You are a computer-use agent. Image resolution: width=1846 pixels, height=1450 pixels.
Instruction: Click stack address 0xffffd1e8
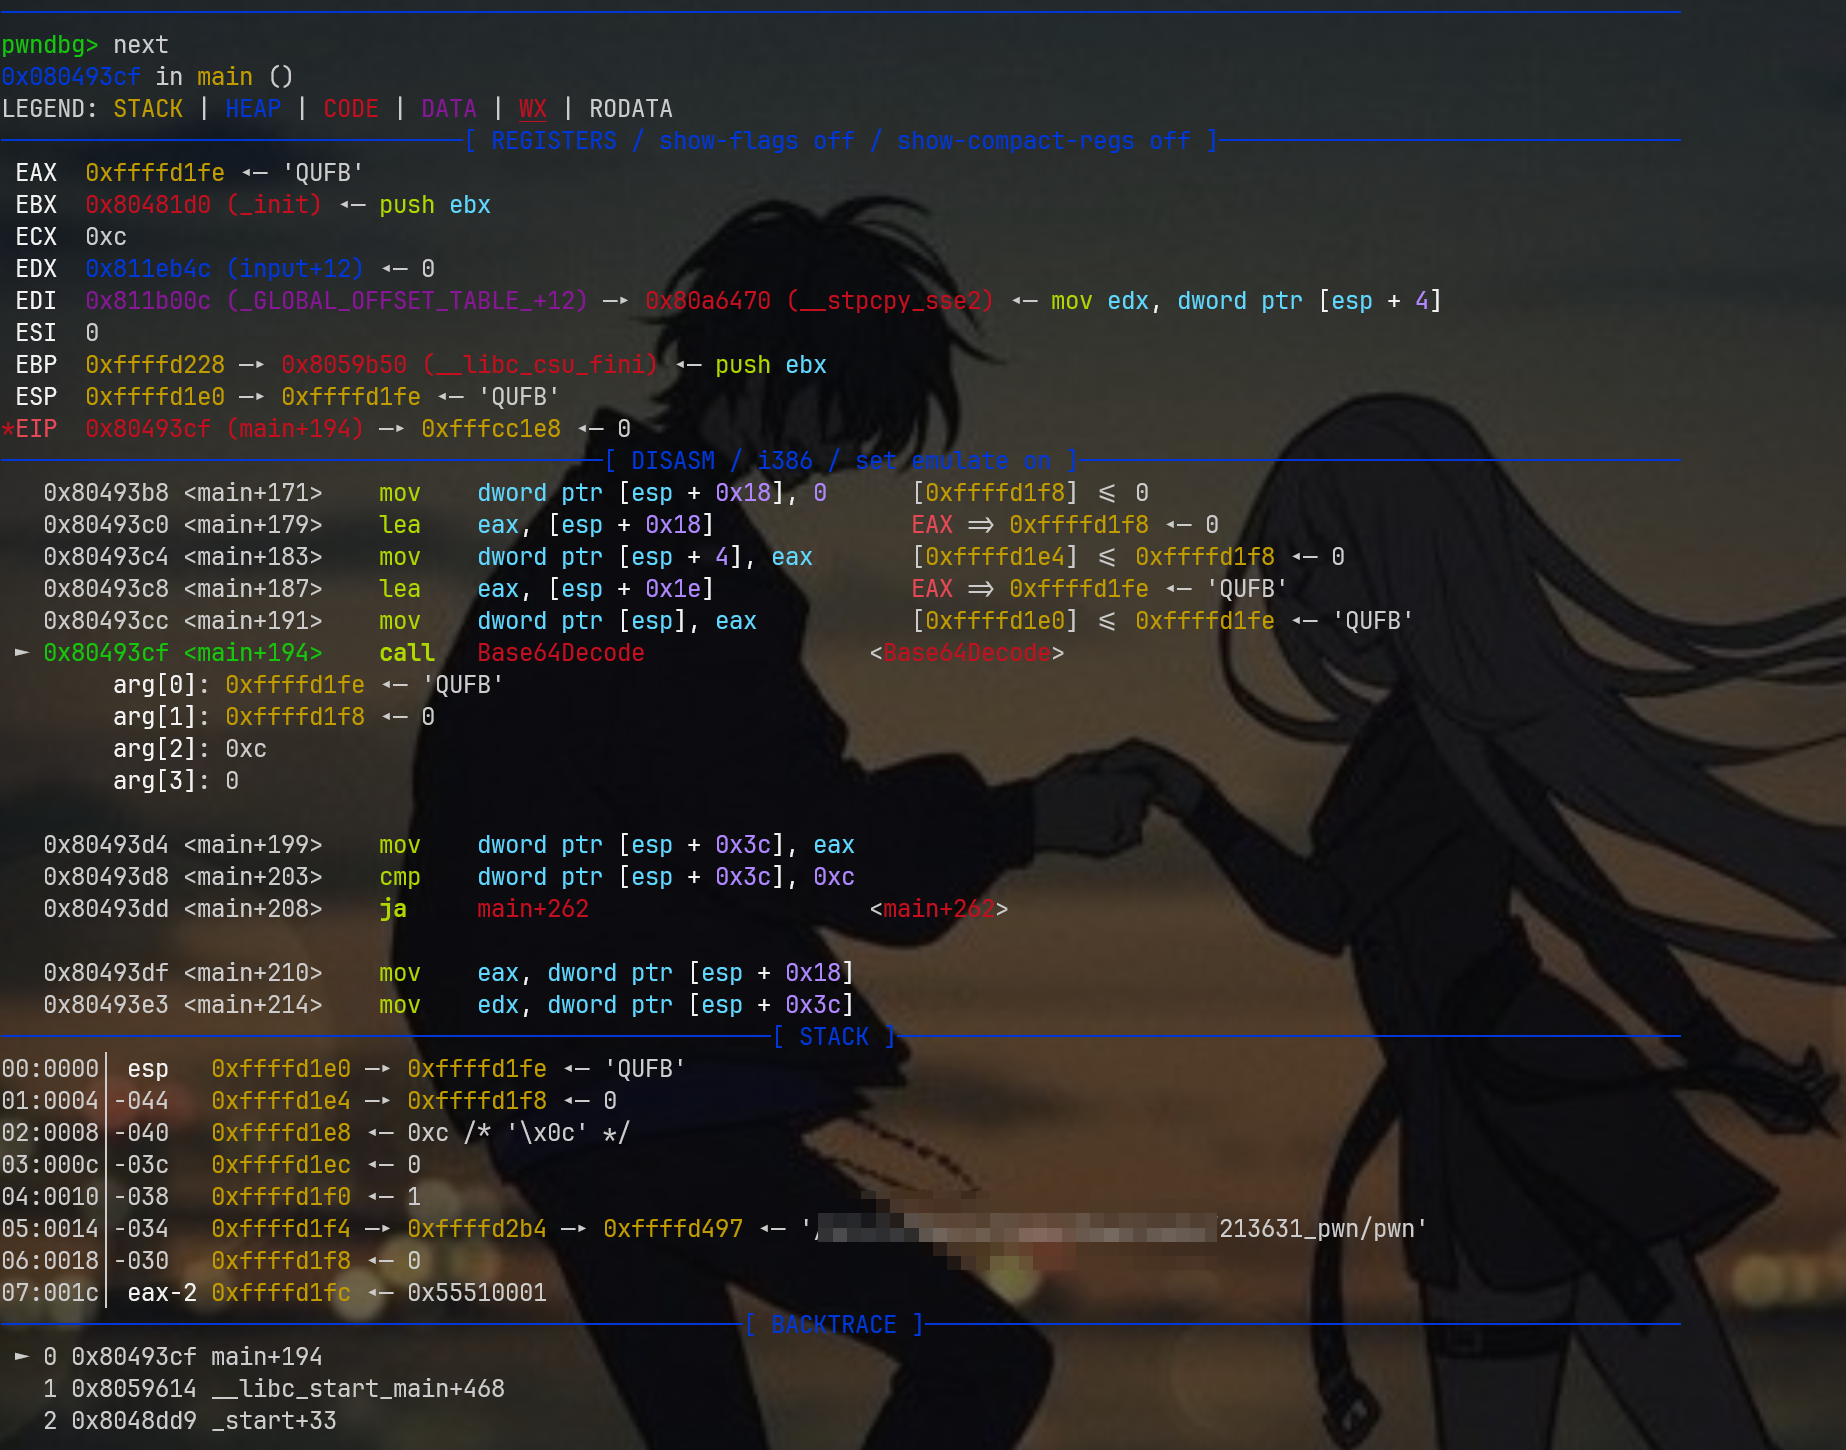(281, 1133)
